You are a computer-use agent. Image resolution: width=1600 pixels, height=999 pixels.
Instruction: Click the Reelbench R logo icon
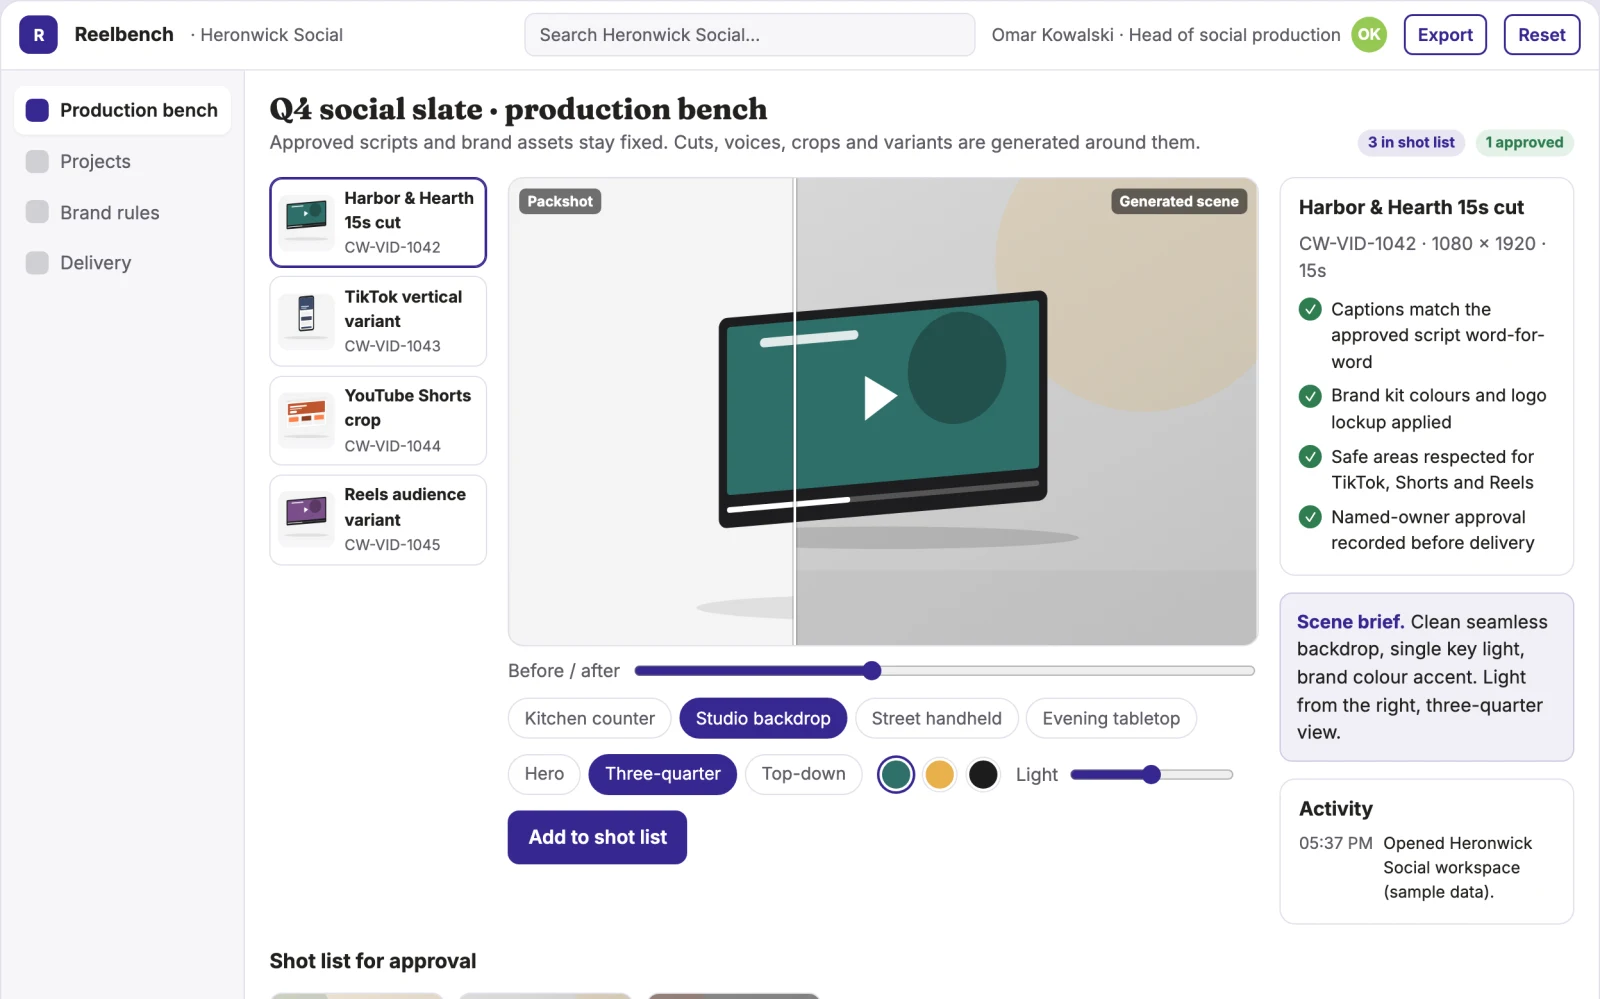38,35
